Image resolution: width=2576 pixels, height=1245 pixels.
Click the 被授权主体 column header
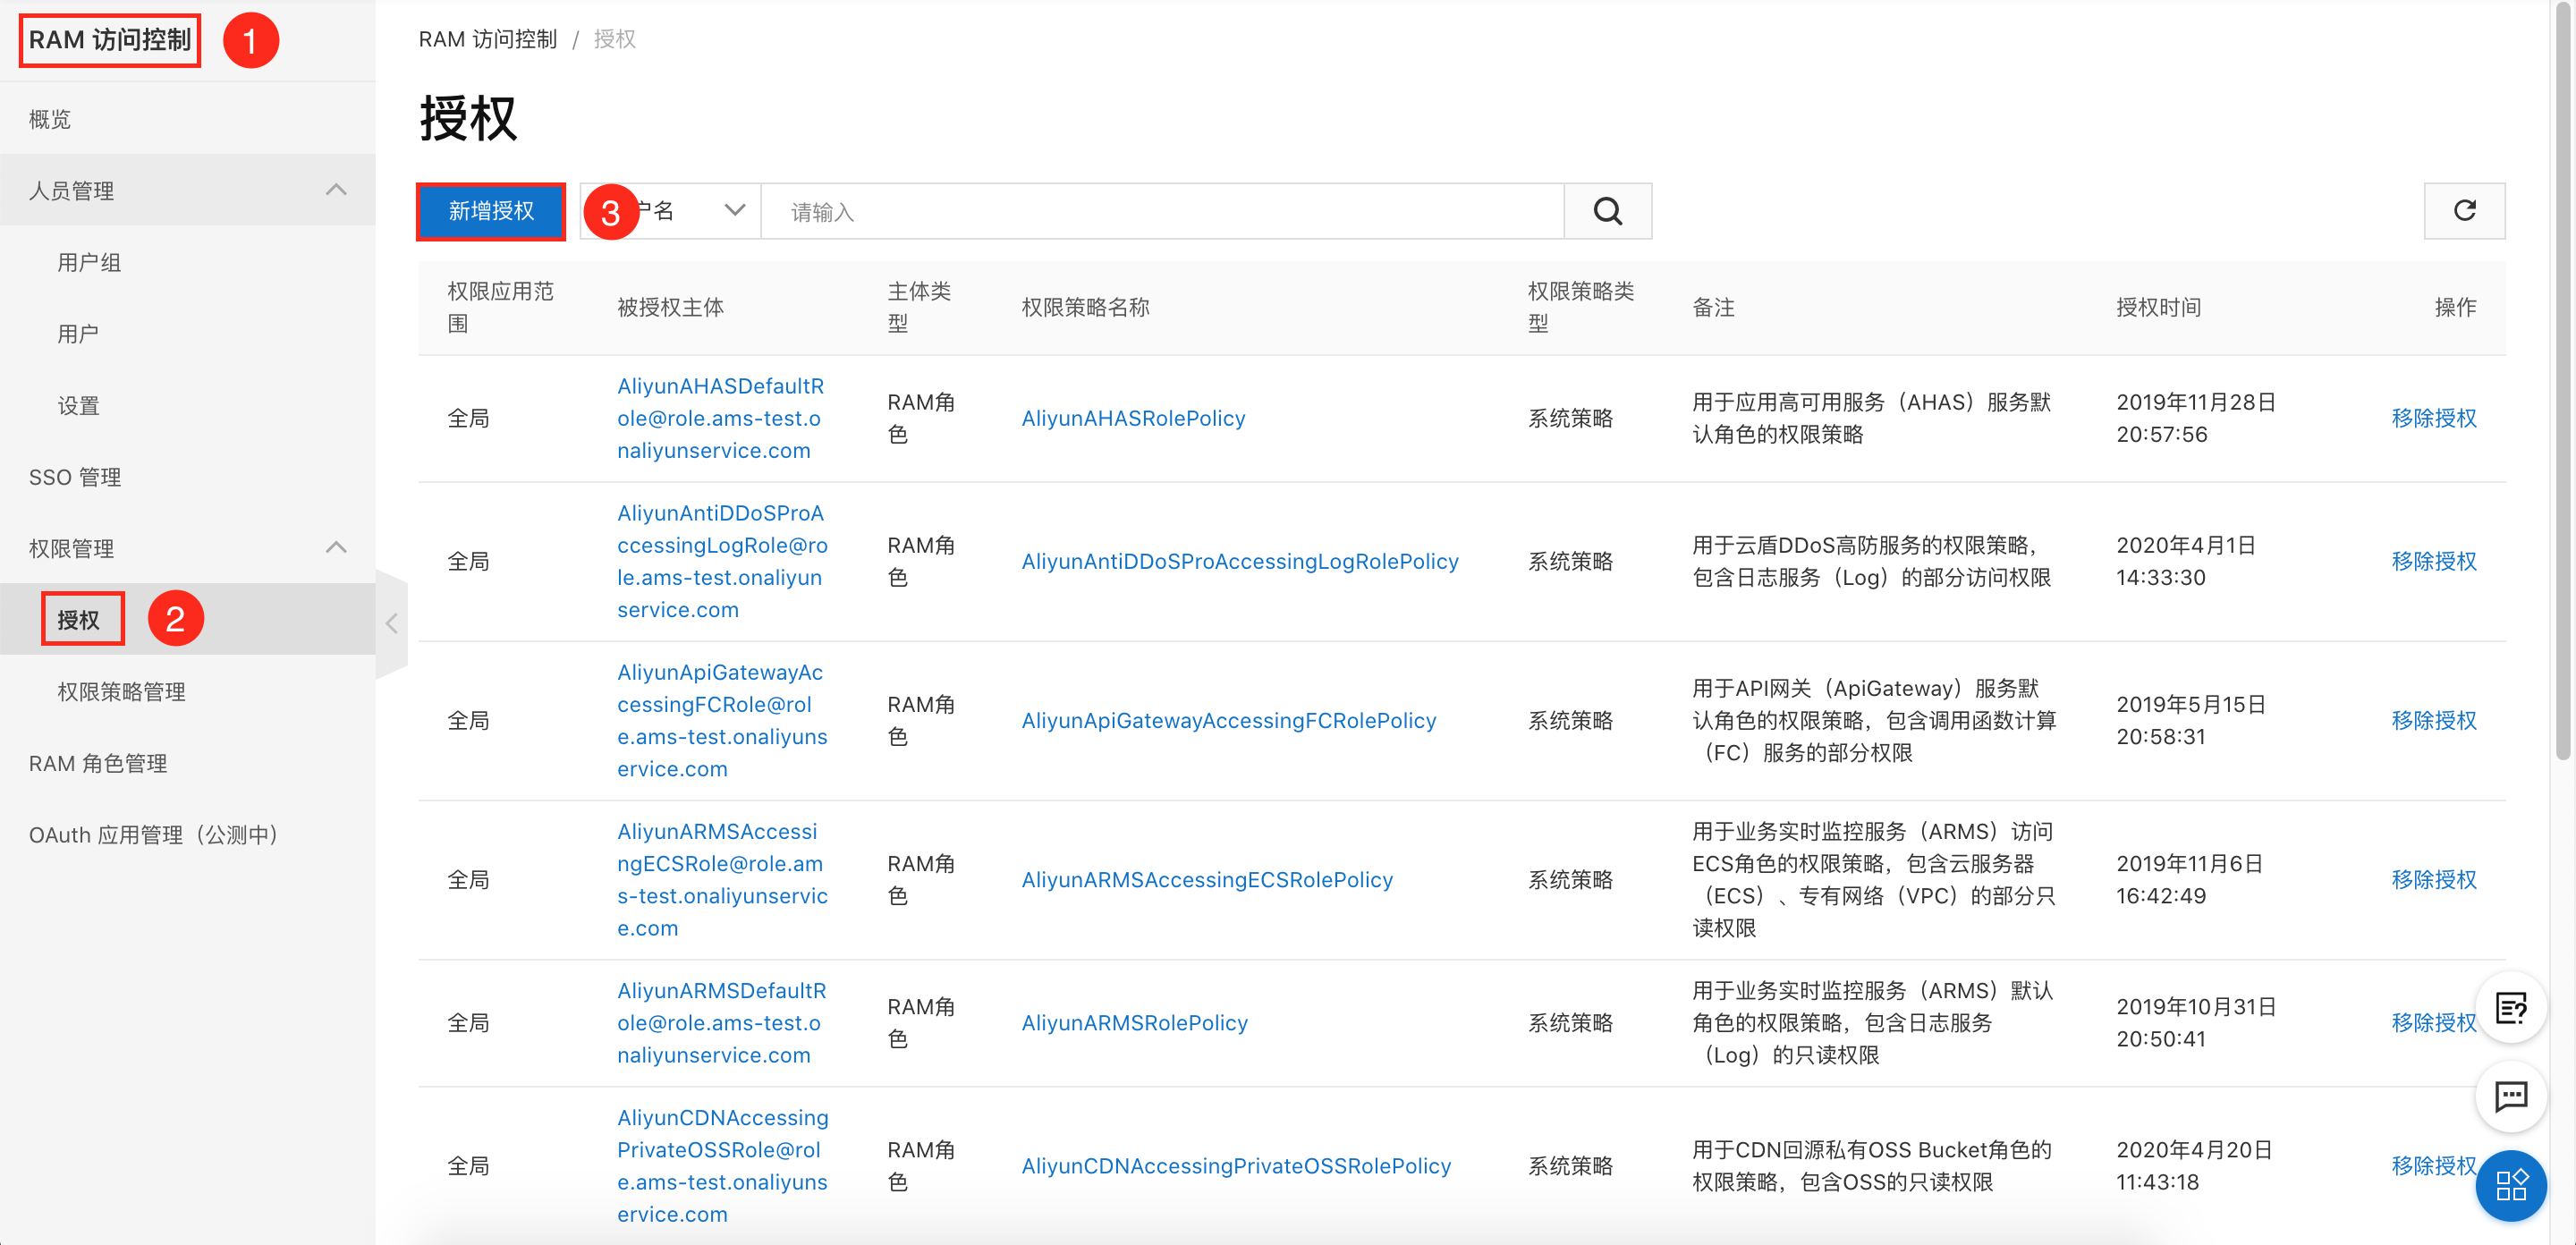tap(670, 307)
